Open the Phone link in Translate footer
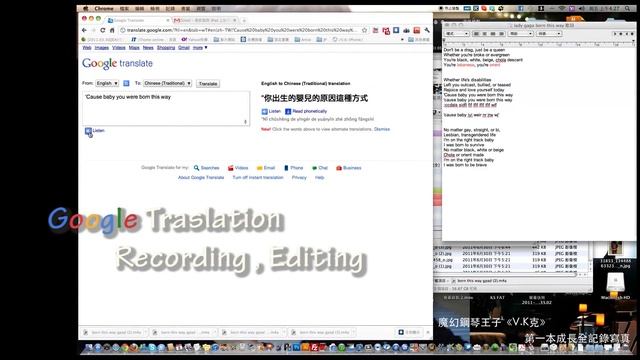Image resolution: width=640 pixels, height=360 pixels. tap(293, 168)
